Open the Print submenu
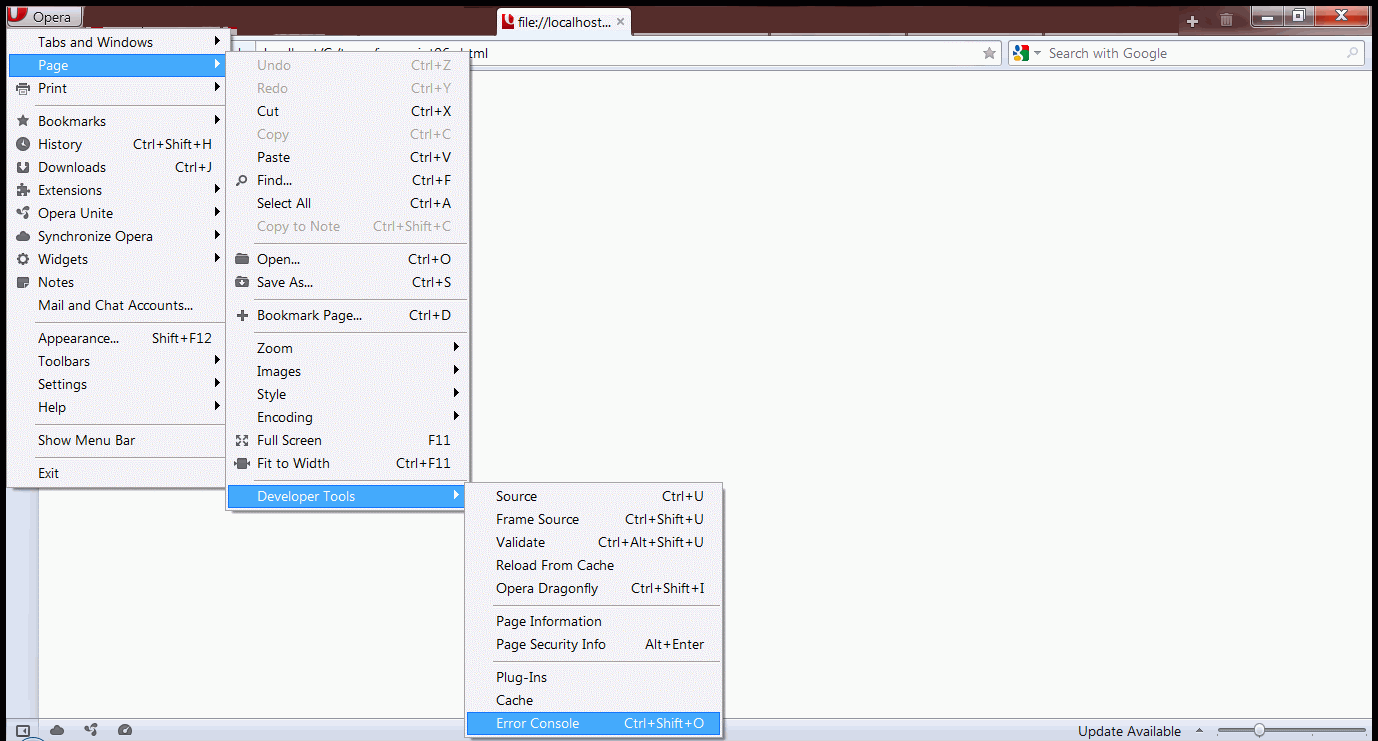The image size is (1378, 741). coord(116,88)
